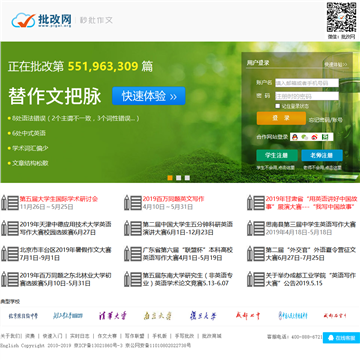The height and width of the screenshot is (360, 360).
Task: Open 2019百万同题英文写作 news link
Action: click(173, 199)
